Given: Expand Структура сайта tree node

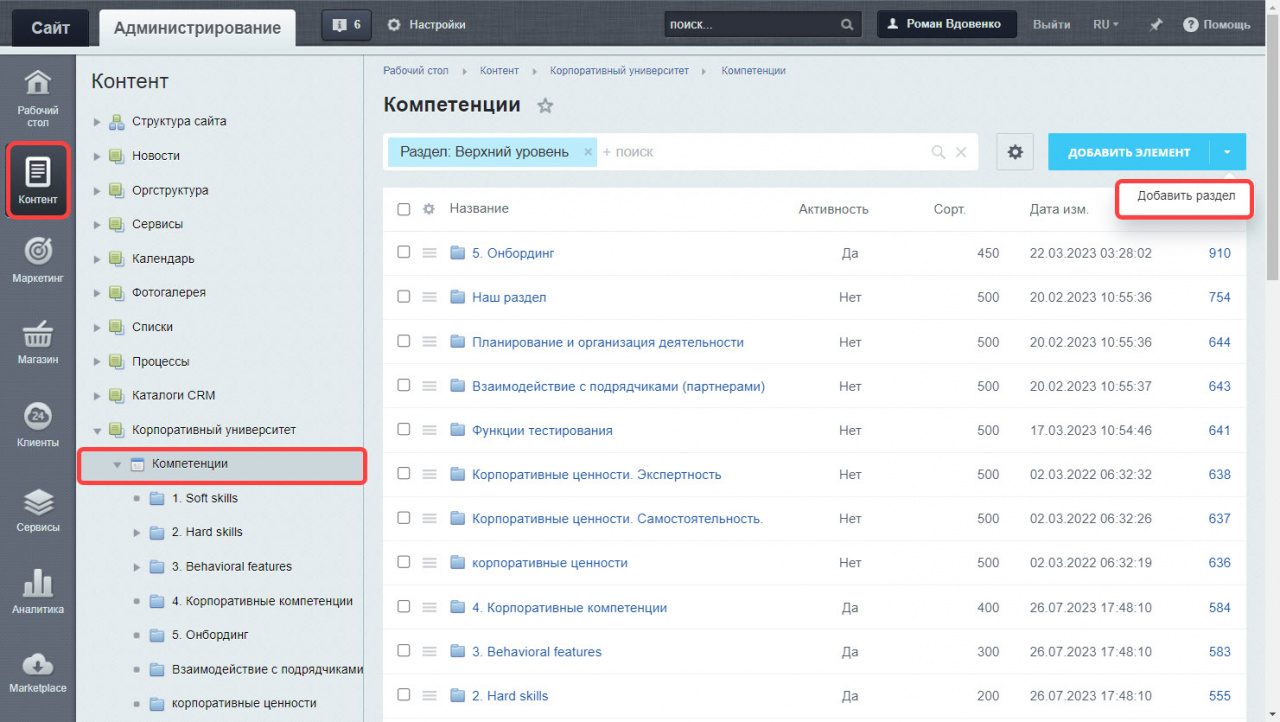Looking at the screenshot, I should [97, 122].
